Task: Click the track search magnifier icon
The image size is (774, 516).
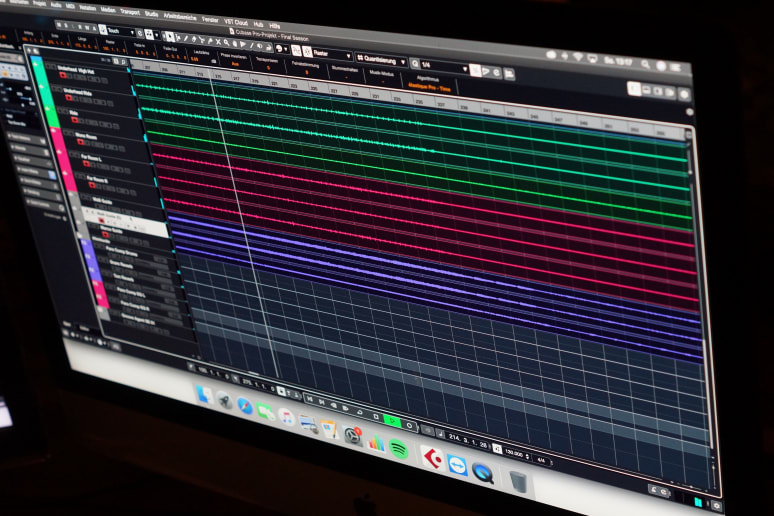Action: pyautogui.click(x=123, y=62)
